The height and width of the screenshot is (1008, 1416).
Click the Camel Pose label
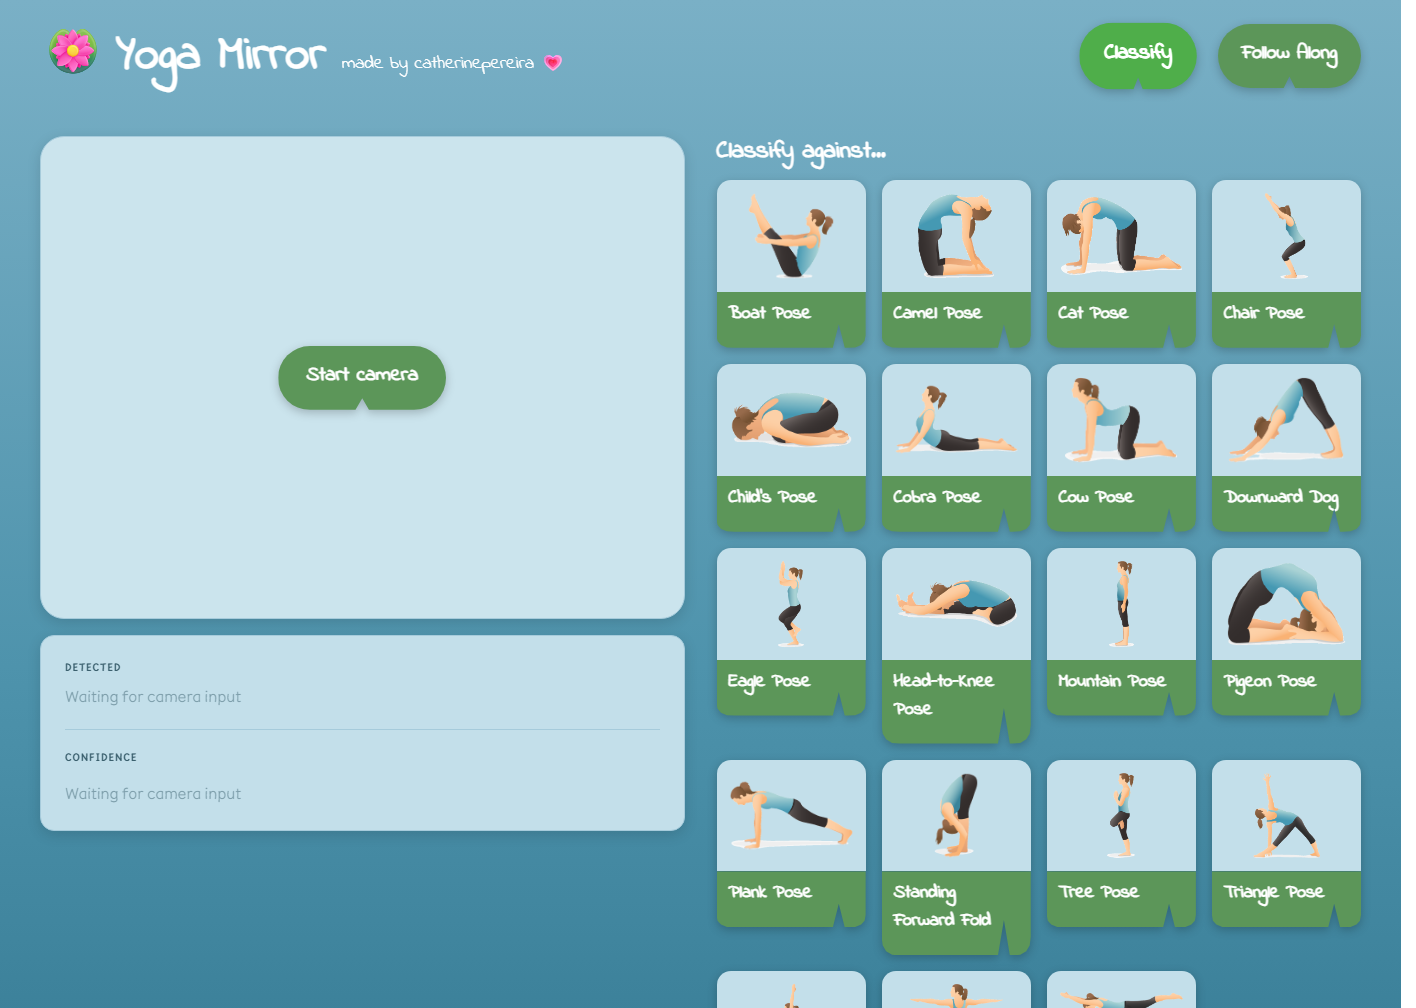tap(937, 313)
